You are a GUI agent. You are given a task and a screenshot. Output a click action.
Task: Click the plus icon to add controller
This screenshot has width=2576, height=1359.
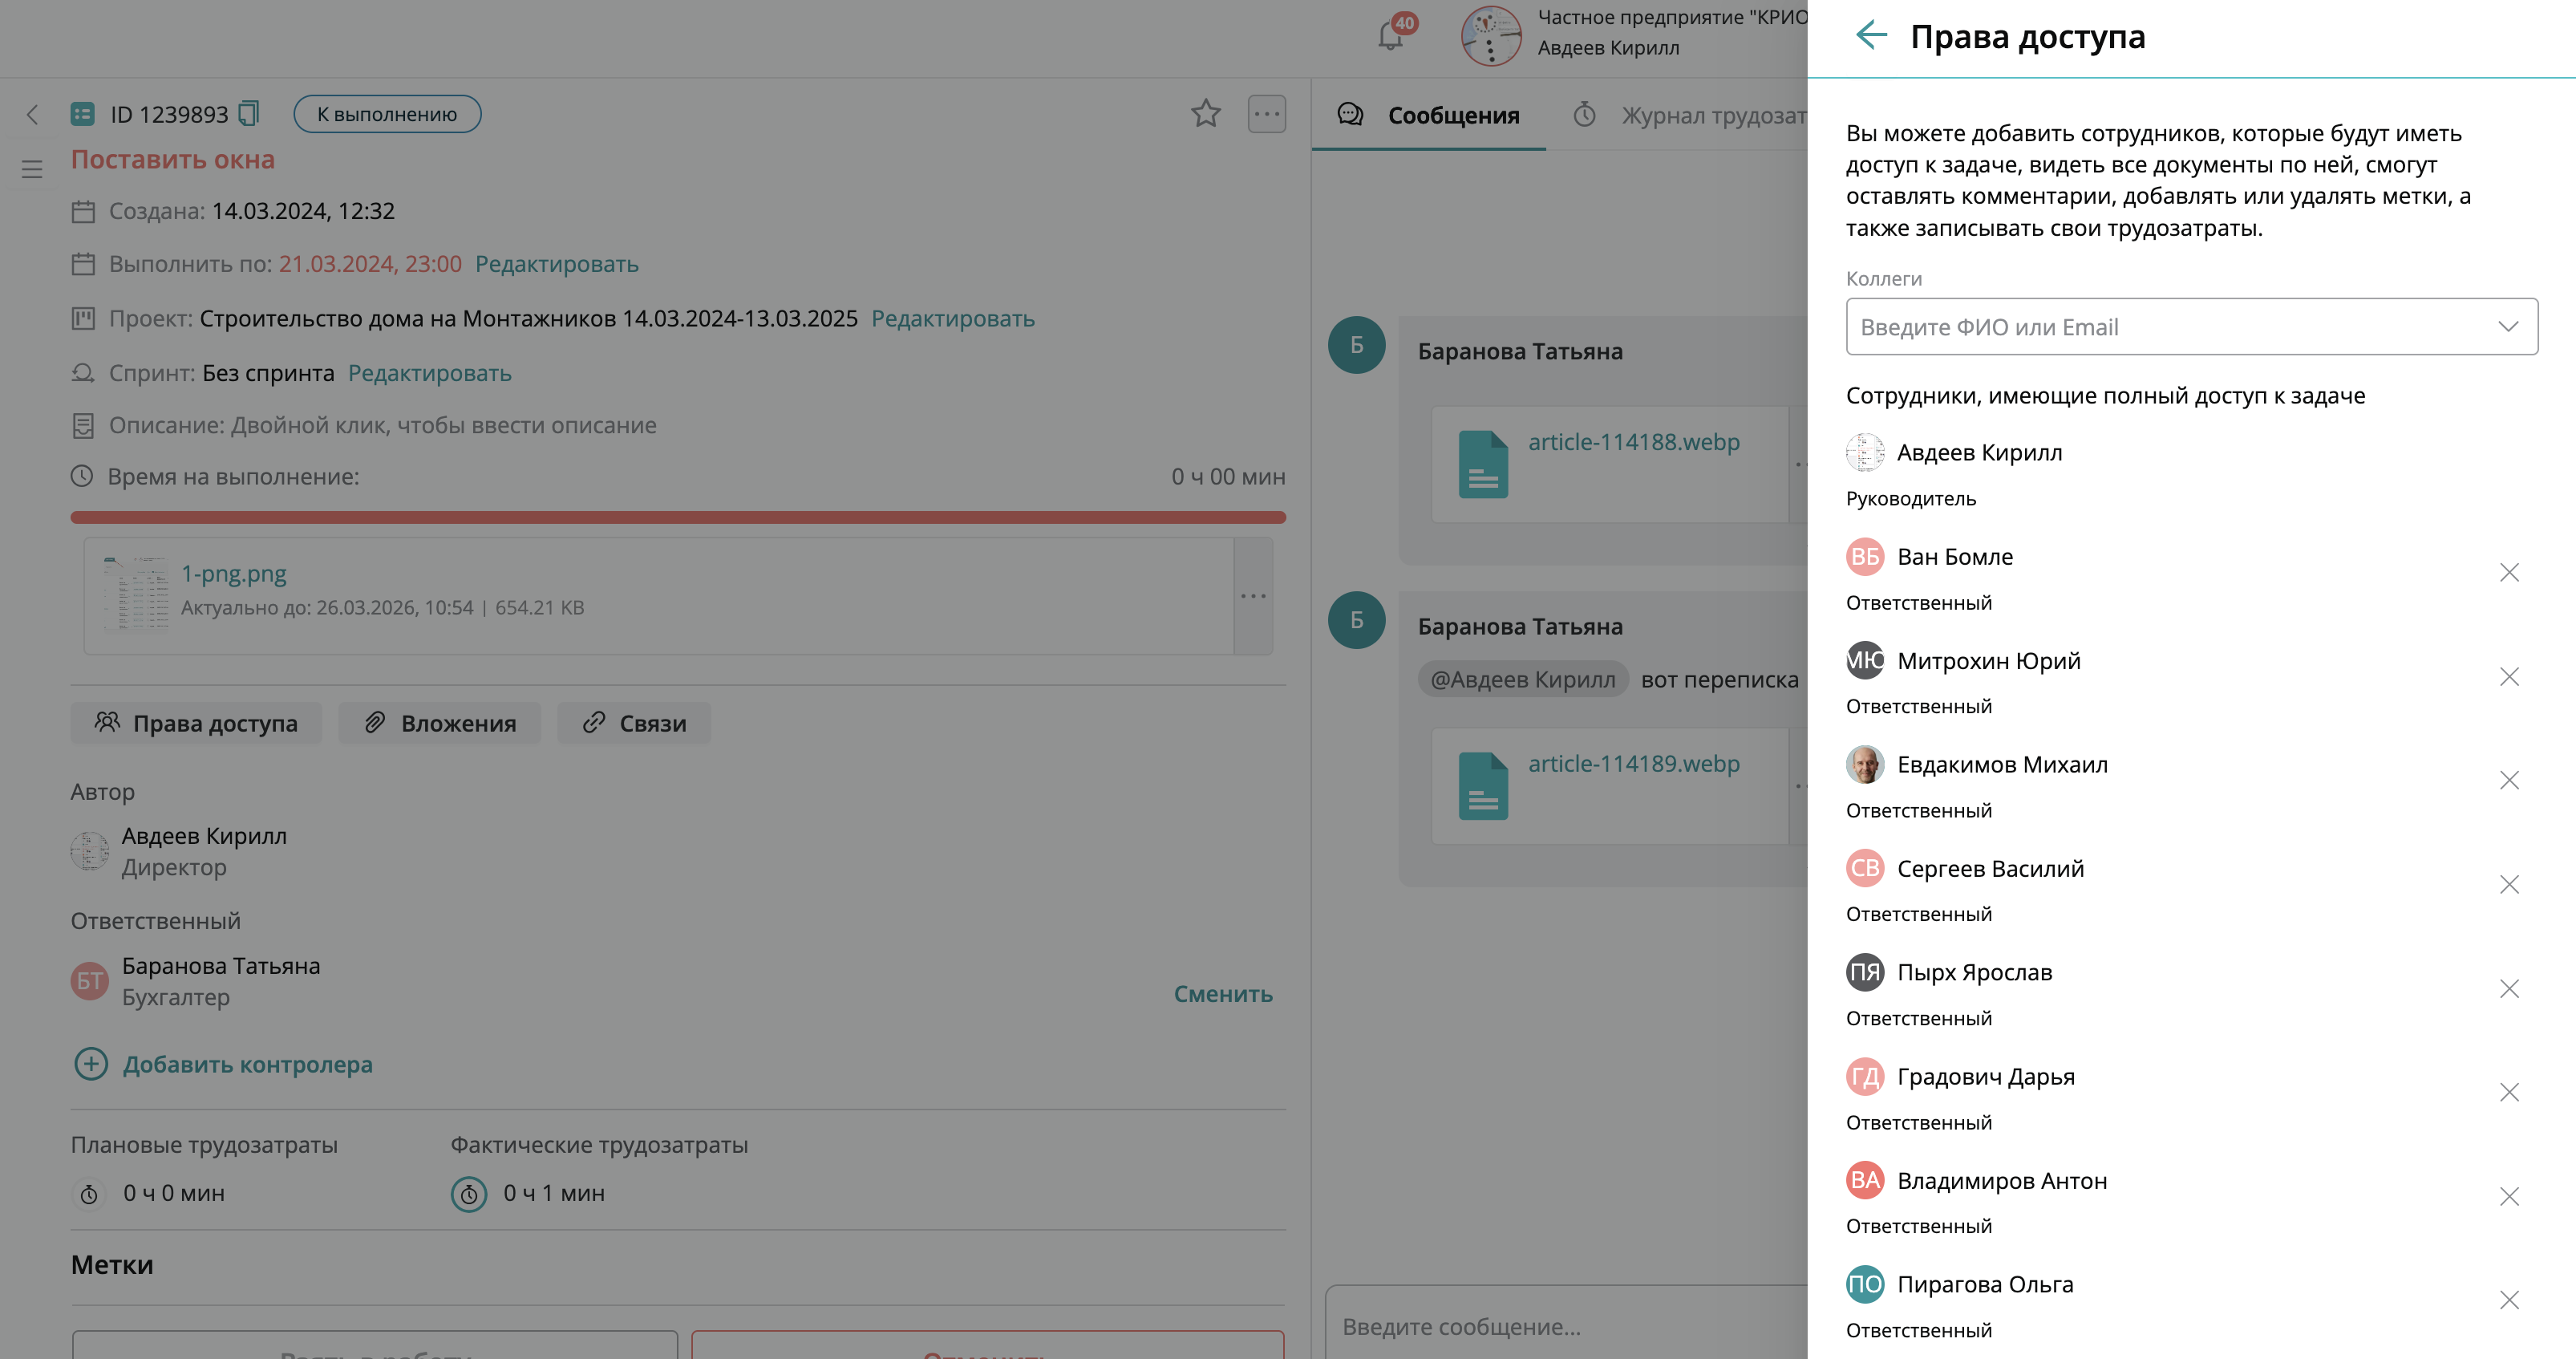point(91,1064)
